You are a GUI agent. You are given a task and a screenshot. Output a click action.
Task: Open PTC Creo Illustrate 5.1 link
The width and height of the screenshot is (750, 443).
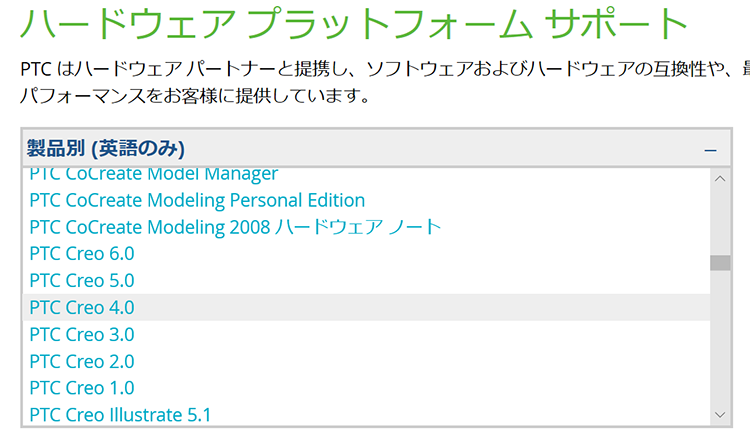(120, 415)
